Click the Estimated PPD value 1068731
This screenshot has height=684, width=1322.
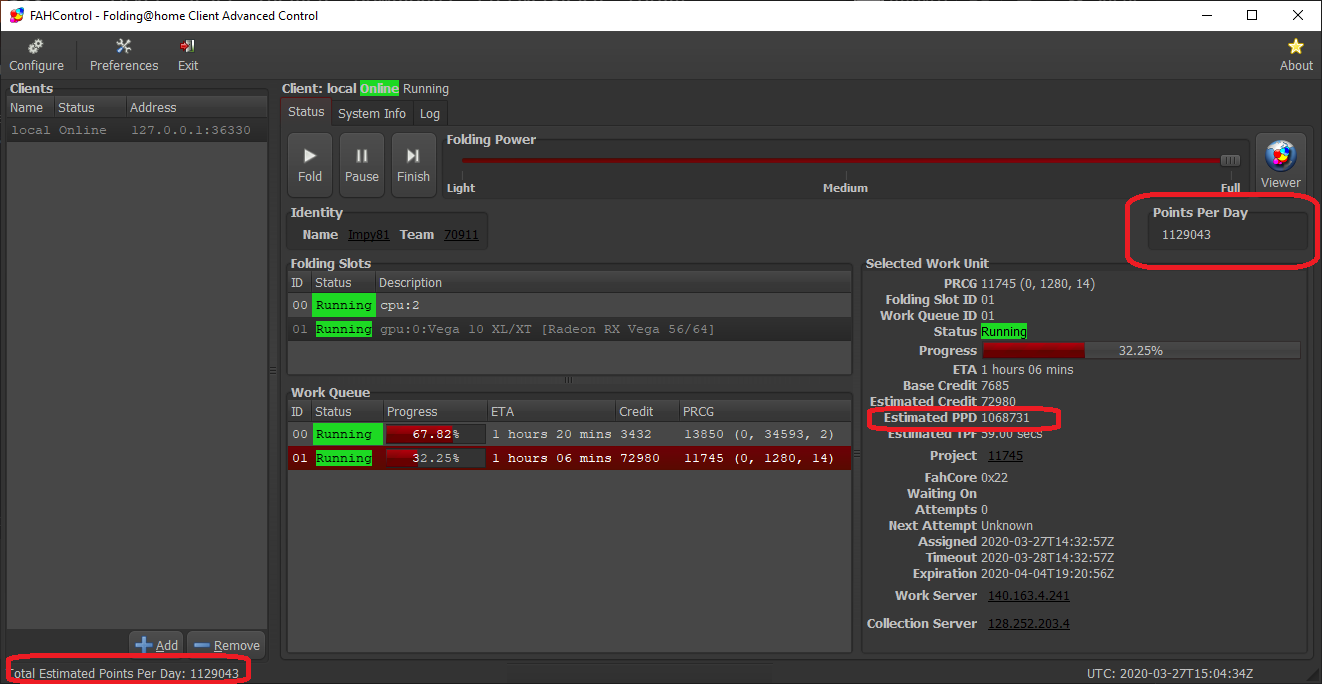click(1005, 418)
